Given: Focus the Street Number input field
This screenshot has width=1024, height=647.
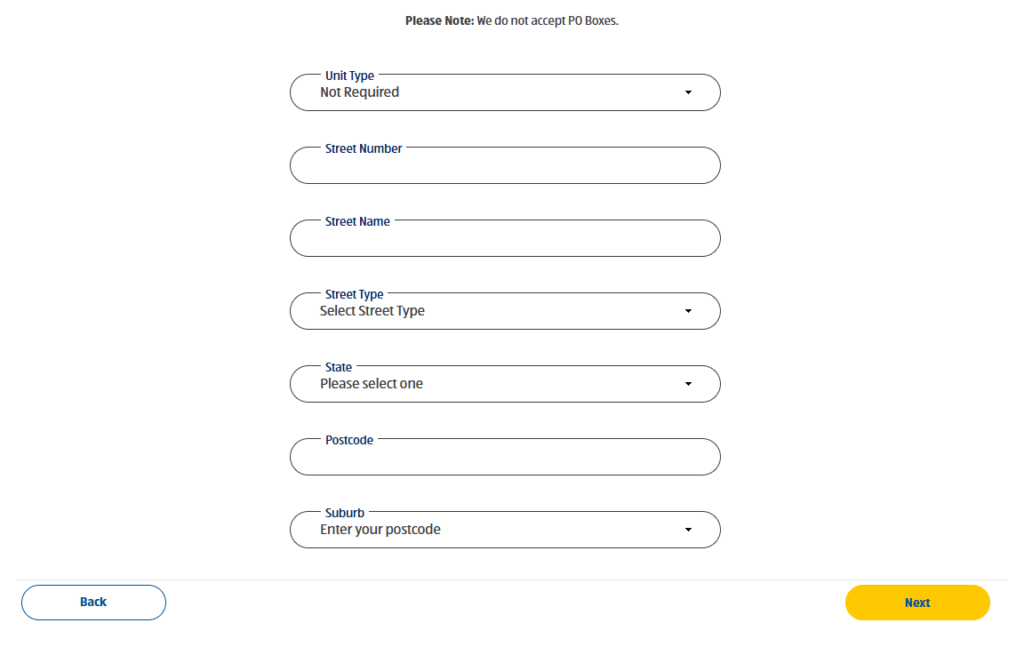Looking at the screenshot, I should pyautogui.click(x=504, y=168).
